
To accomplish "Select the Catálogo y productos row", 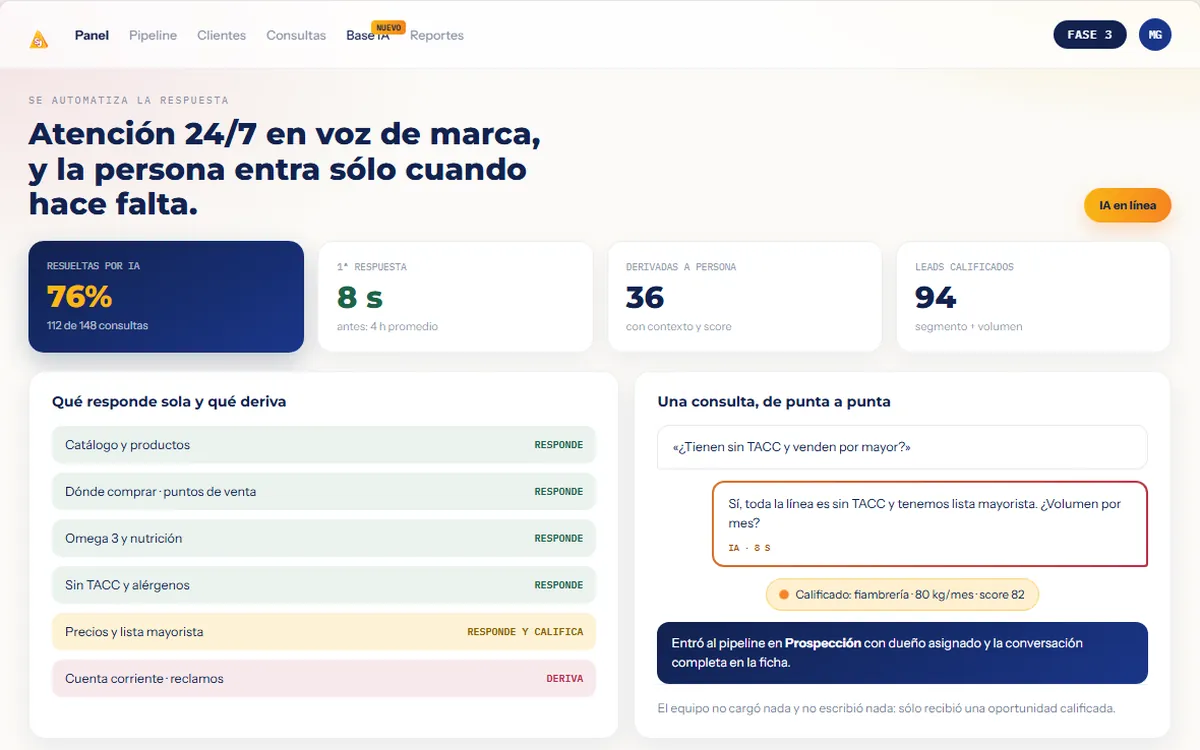I will 324,445.
